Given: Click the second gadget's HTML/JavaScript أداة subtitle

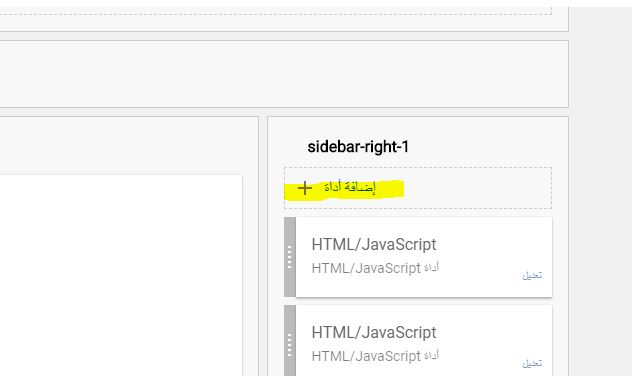Looking at the screenshot, I should (x=375, y=356).
